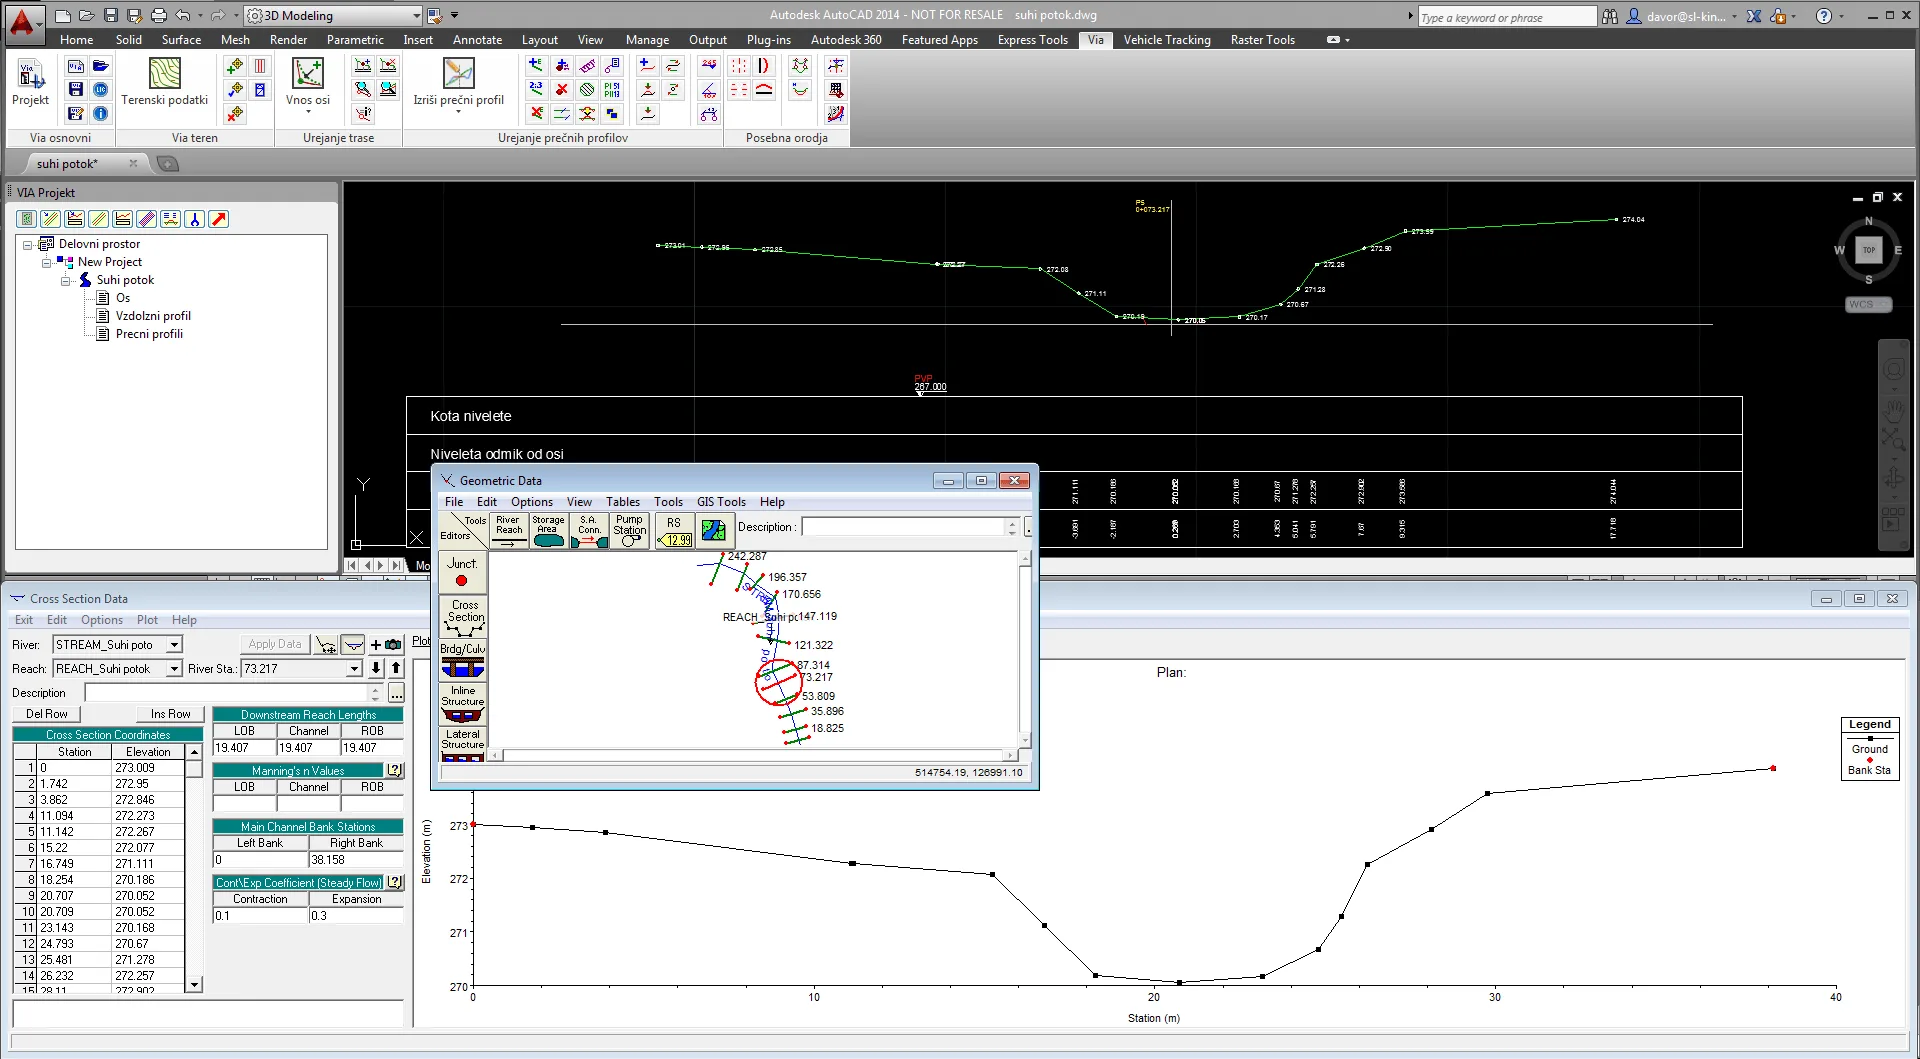Open the Brdg/Culv editor

[462, 660]
